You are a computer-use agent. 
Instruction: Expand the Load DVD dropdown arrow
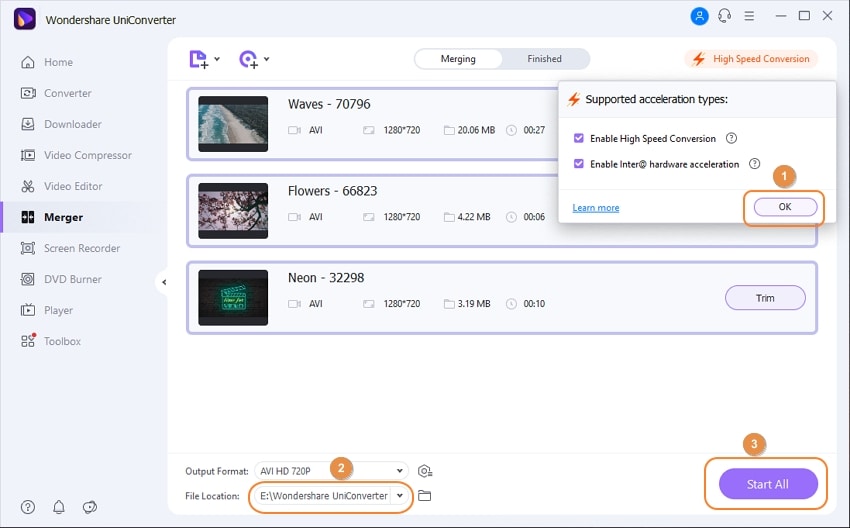coord(267,59)
